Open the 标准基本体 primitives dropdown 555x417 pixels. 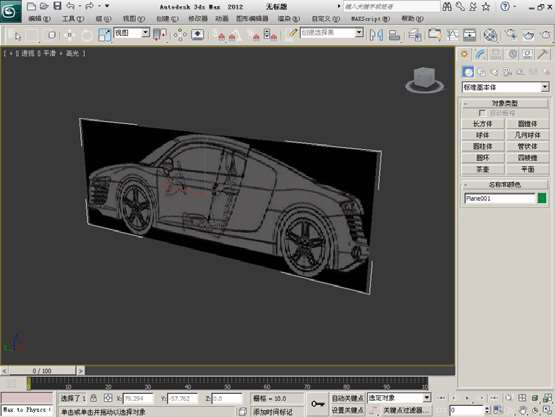click(x=505, y=87)
